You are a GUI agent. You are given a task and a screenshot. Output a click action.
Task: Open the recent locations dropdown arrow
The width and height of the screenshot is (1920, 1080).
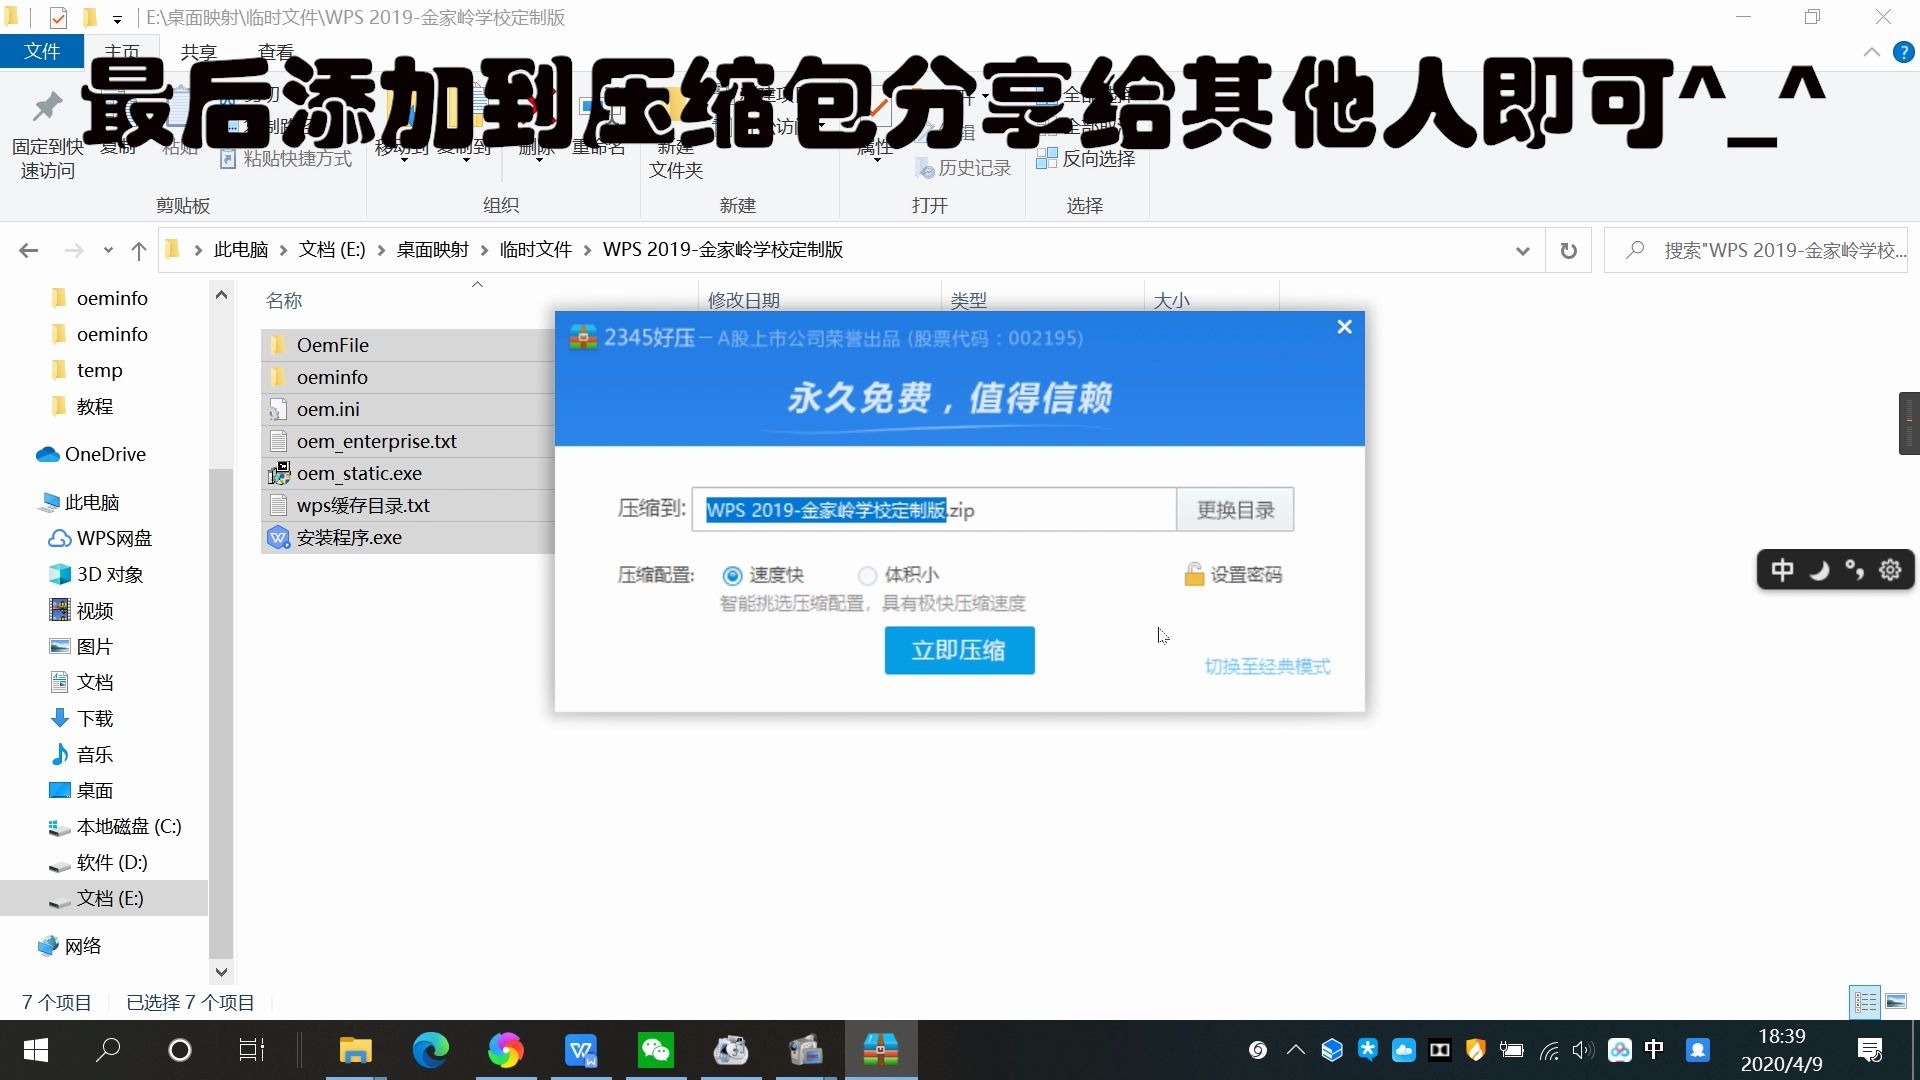tap(108, 251)
